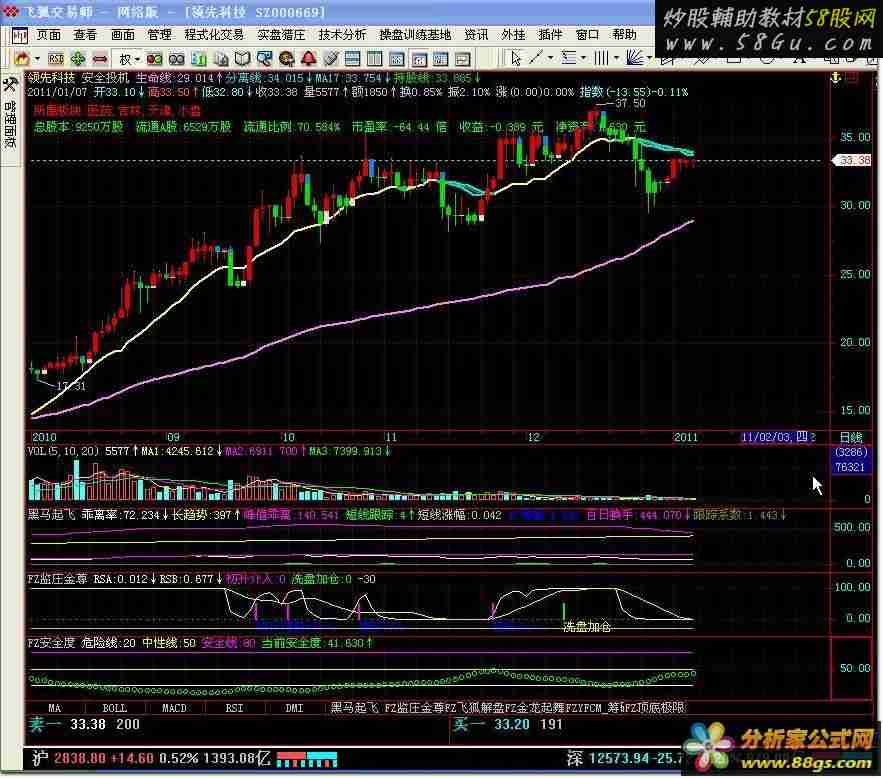Click the 深 index 12573.94 status entry
The height and width of the screenshot is (778, 883).
(x=625, y=759)
